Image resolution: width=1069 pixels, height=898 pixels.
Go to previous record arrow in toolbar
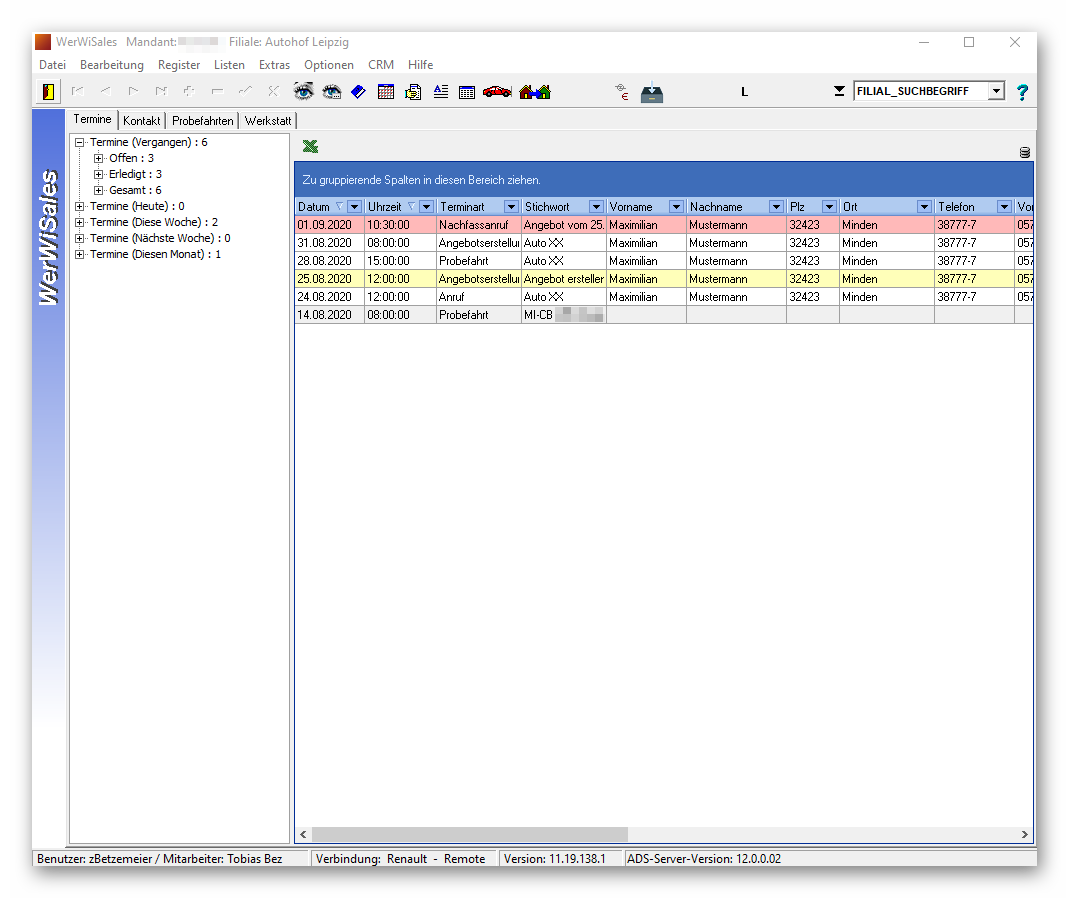point(106,91)
